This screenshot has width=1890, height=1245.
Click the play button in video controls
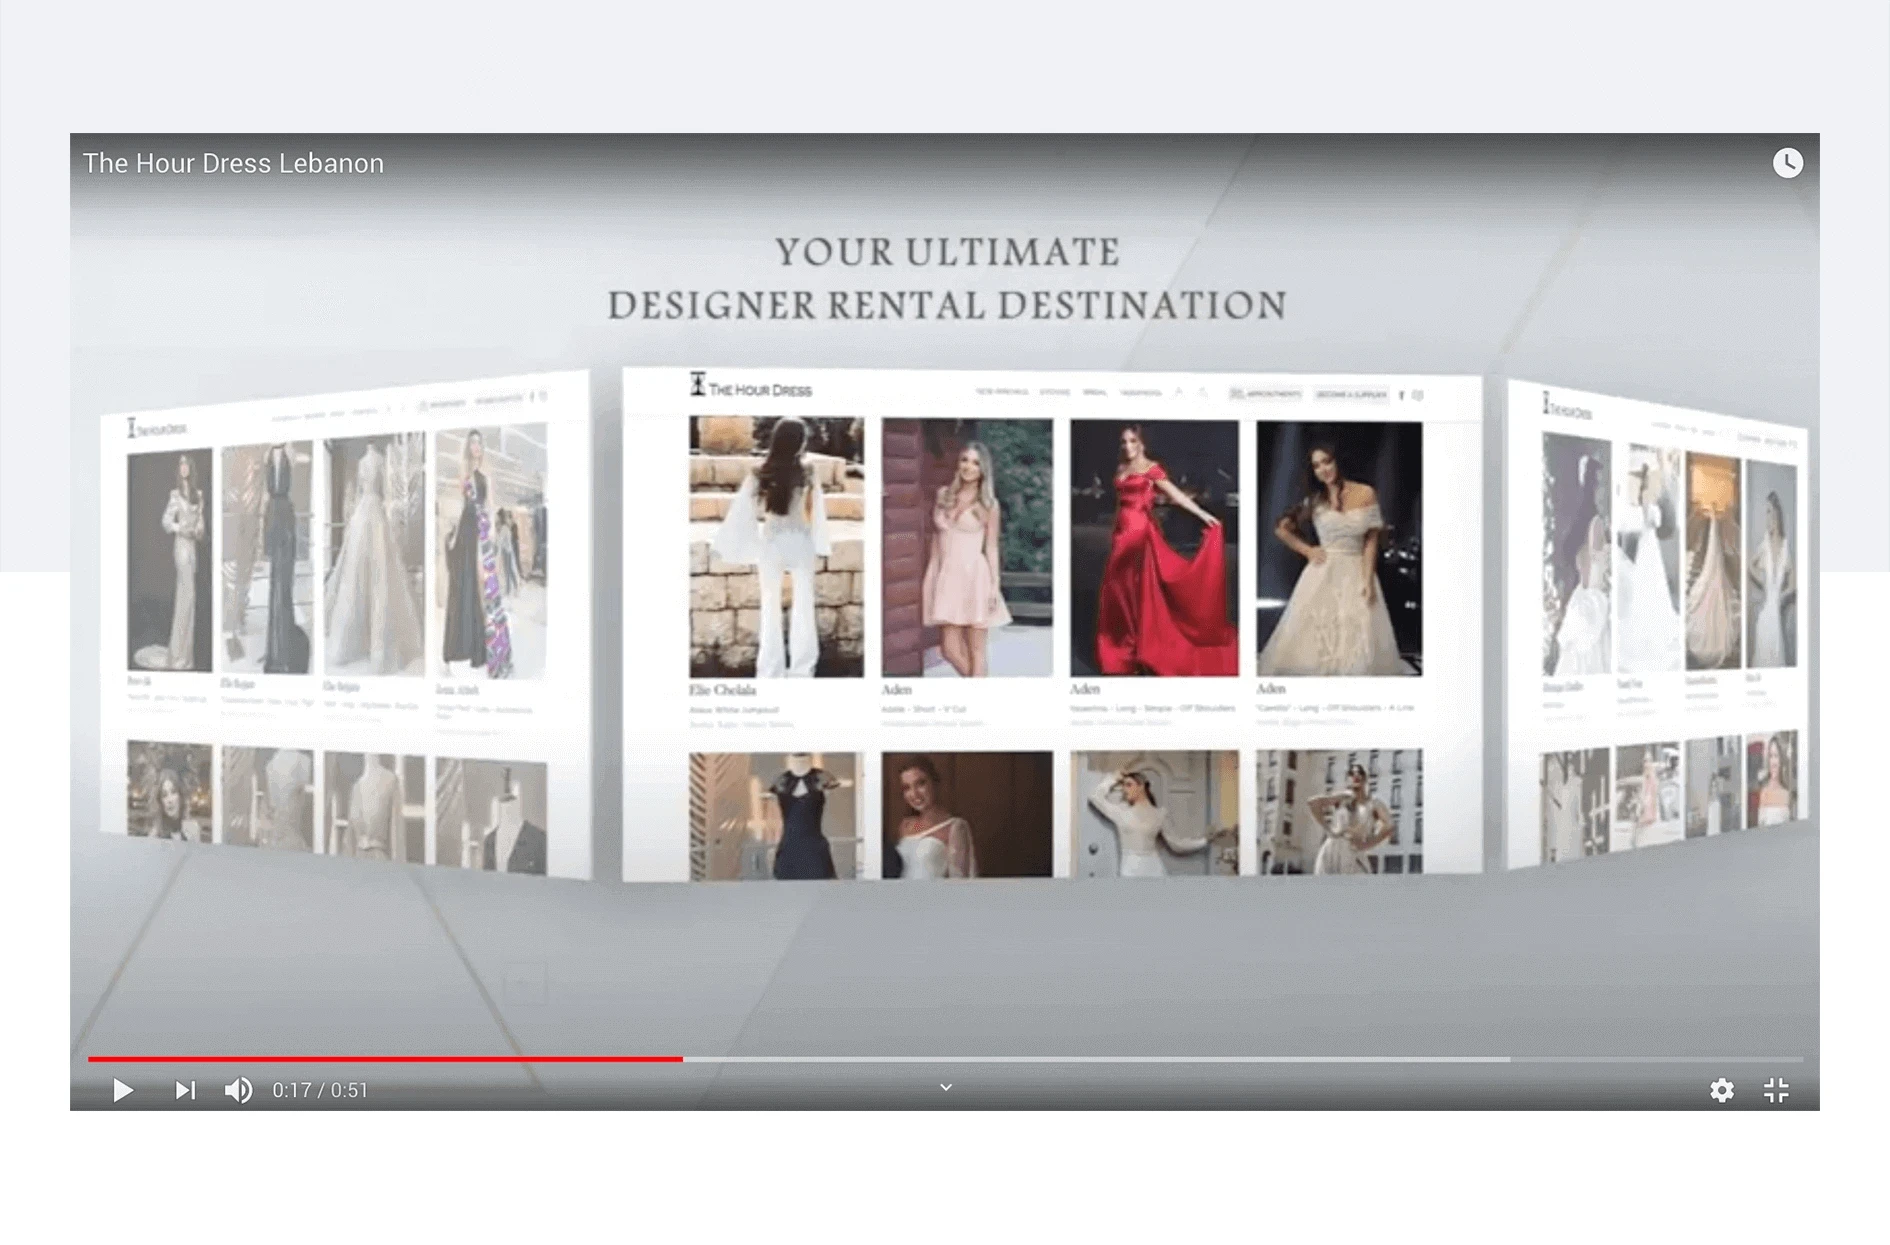123,1090
